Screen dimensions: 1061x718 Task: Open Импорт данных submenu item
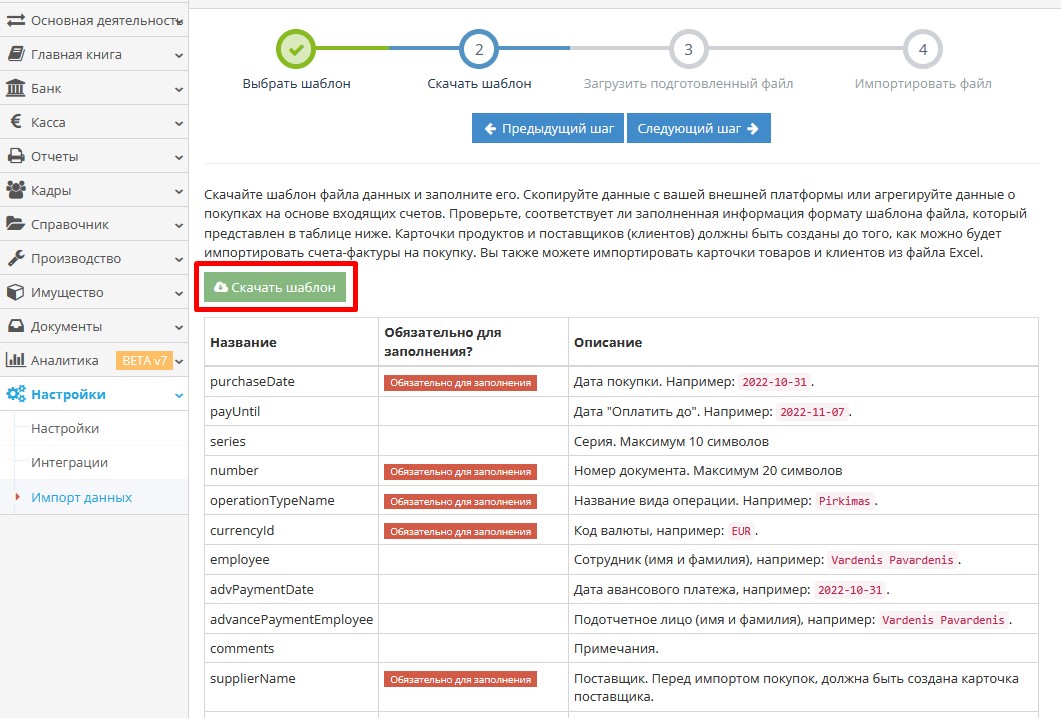pos(81,497)
